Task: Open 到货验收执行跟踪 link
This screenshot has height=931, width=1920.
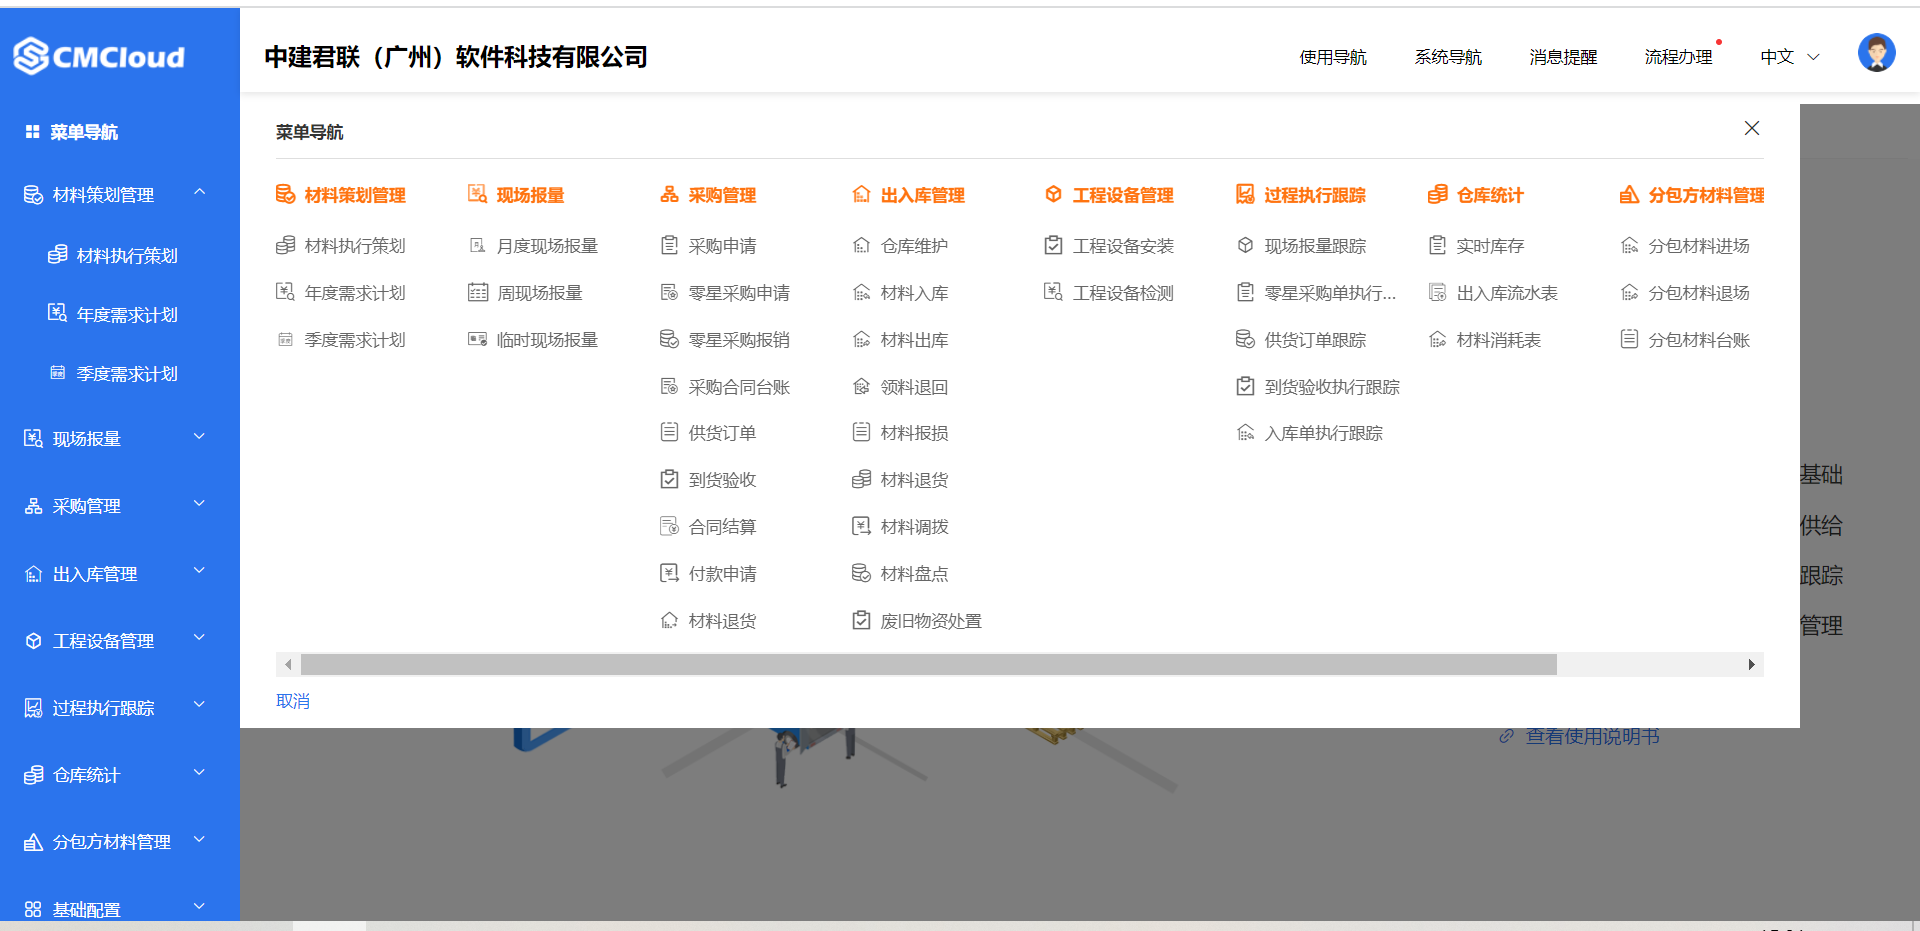Action: pyautogui.click(x=1331, y=387)
